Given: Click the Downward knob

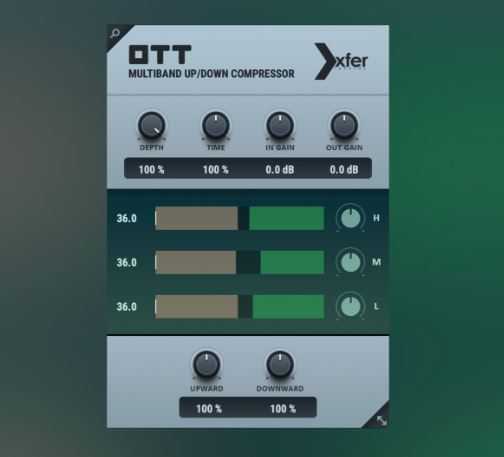Looking at the screenshot, I should click(x=280, y=364).
